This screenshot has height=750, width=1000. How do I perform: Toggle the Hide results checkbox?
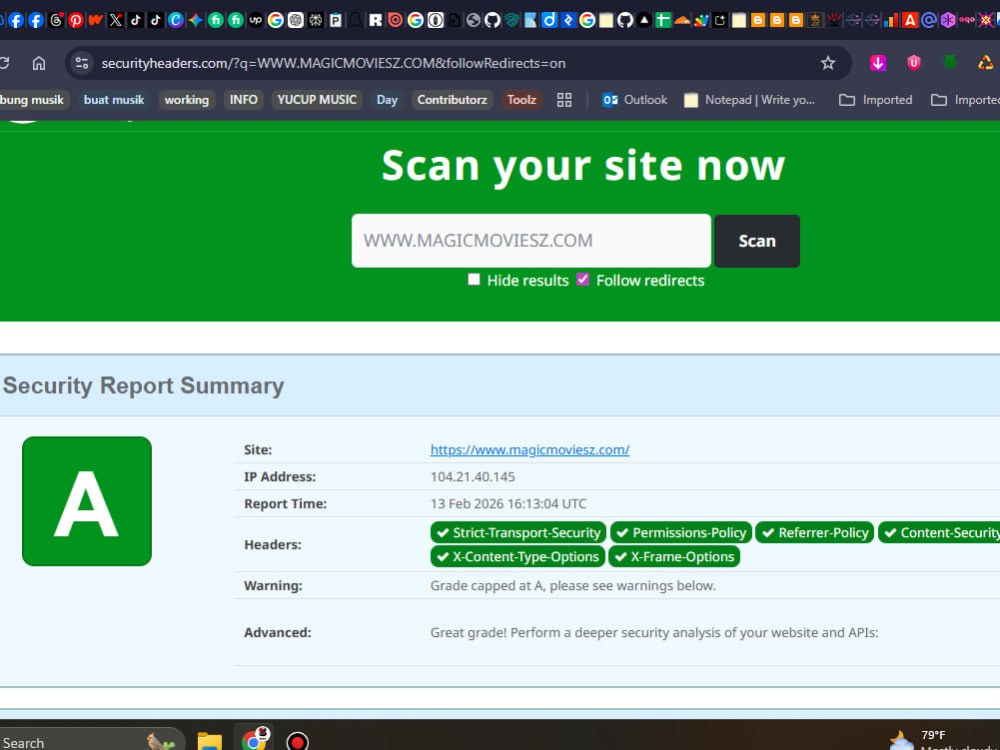[x=474, y=279]
